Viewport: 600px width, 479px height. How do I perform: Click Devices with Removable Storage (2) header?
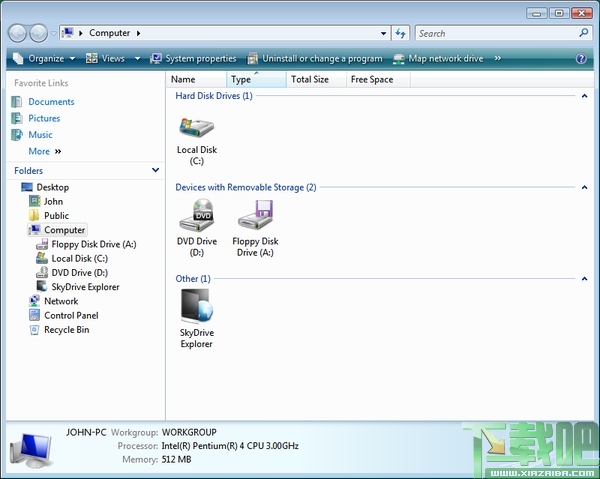pos(246,187)
